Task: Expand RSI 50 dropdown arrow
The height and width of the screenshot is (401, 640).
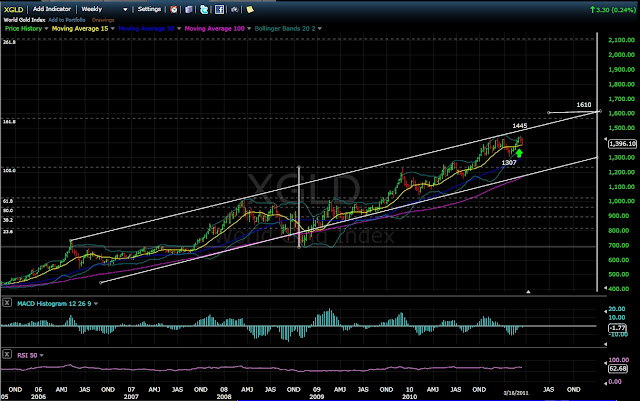Action: coord(41,355)
